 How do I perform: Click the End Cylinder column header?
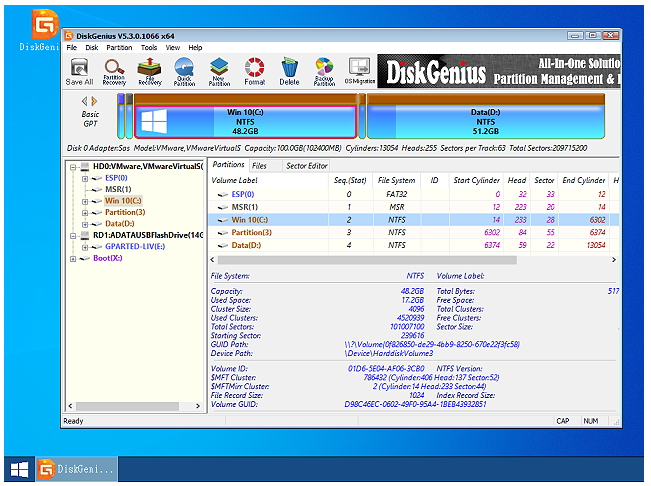pyautogui.click(x=583, y=180)
